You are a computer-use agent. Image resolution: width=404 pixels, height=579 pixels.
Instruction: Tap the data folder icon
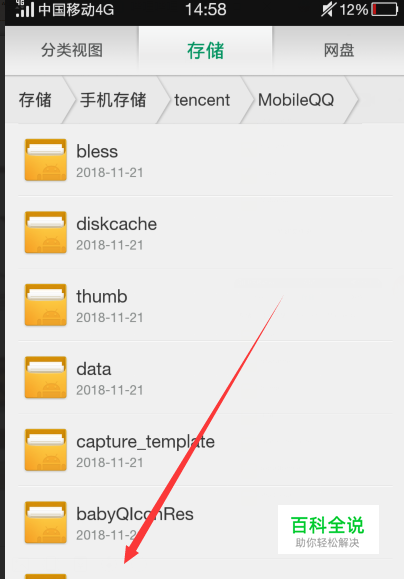(x=45, y=377)
